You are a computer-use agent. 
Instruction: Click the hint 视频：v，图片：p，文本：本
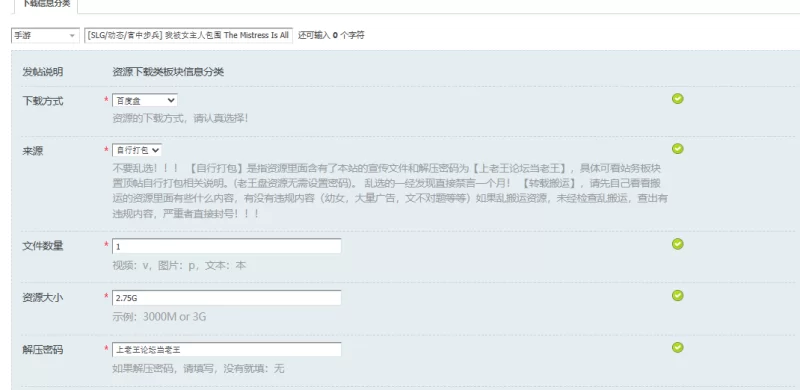tap(179, 265)
